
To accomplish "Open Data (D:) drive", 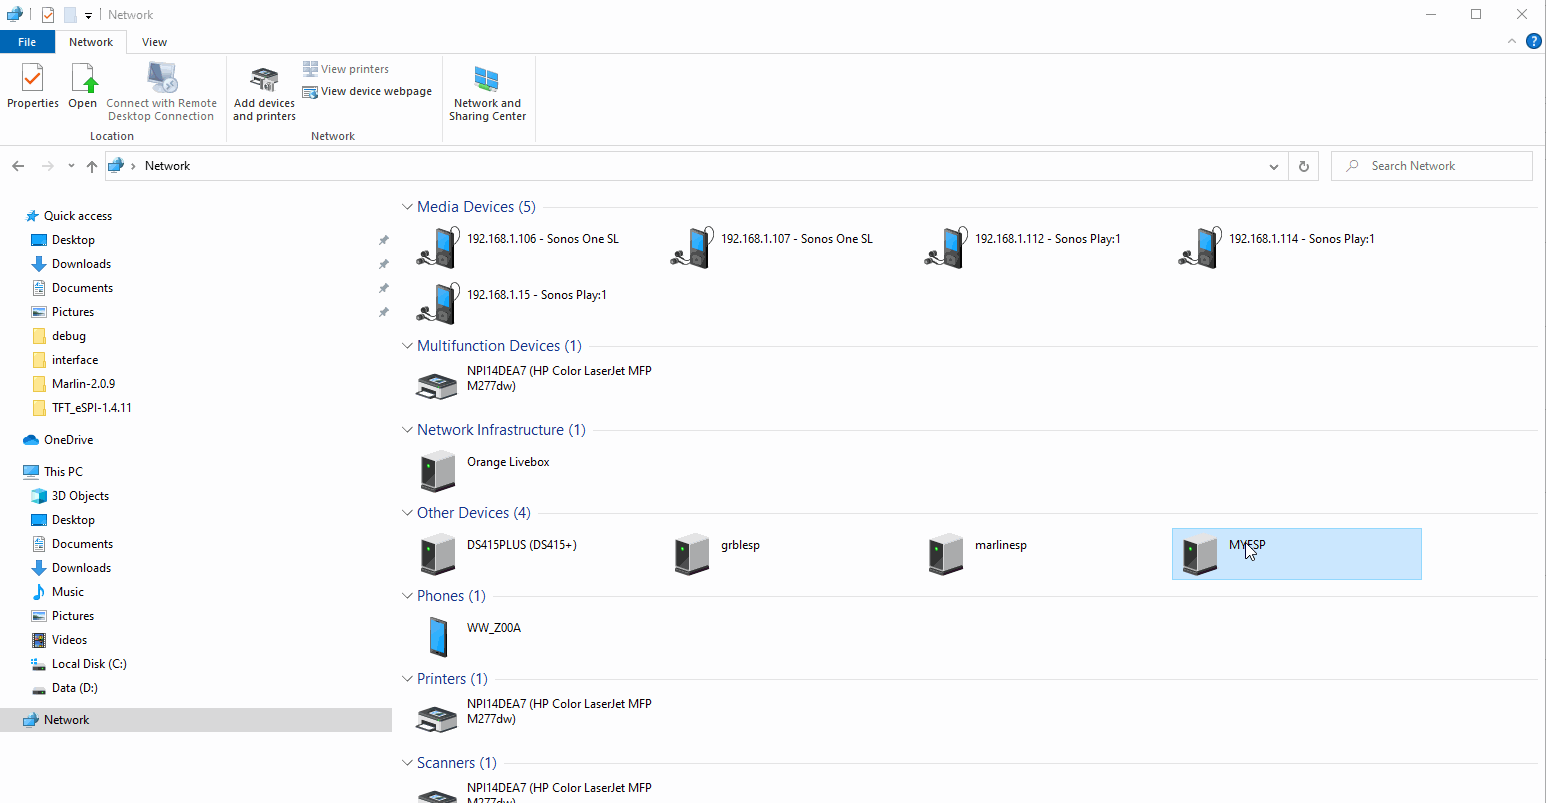I will click(x=74, y=688).
